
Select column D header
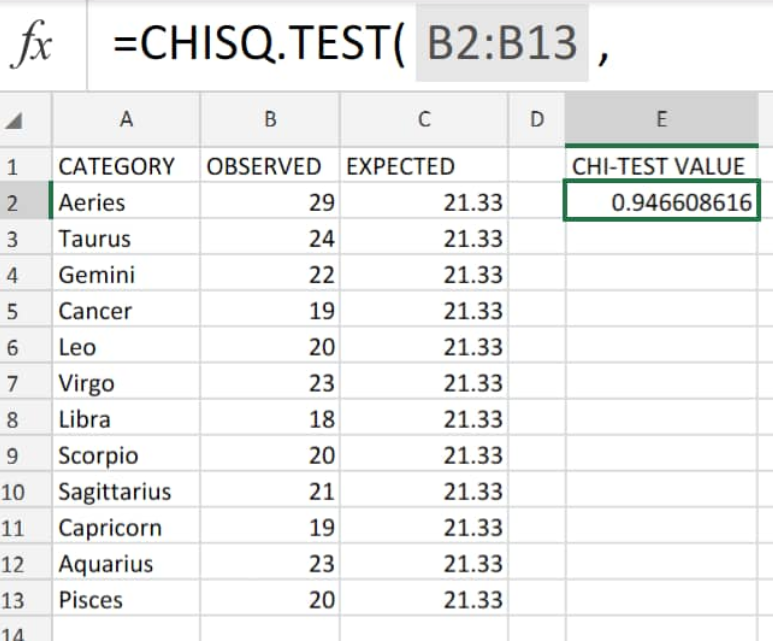[x=536, y=119]
